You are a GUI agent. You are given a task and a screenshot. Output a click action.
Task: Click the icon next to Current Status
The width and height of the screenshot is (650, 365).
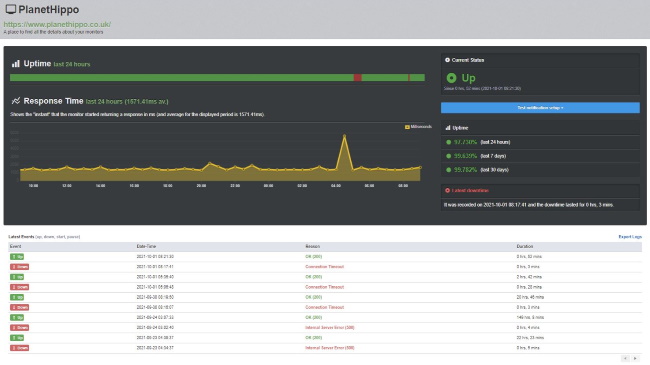[447, 60]
